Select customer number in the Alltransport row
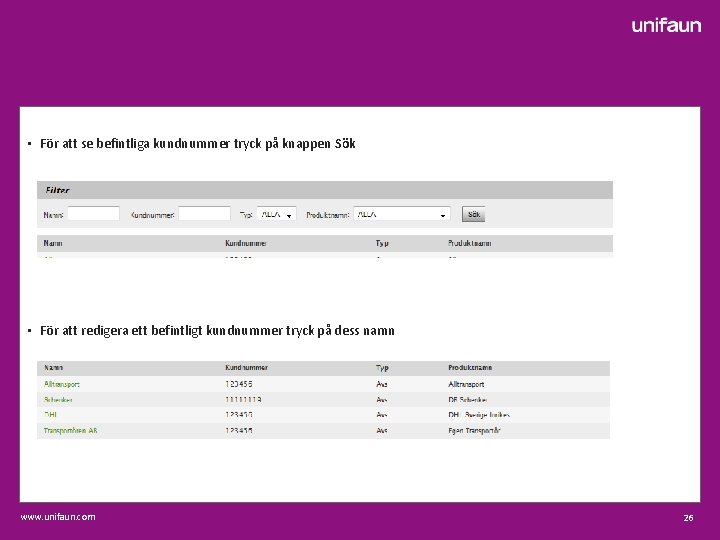Image resolution: width=720 pixels, height=540 pixels. click(x=239, y=384)
